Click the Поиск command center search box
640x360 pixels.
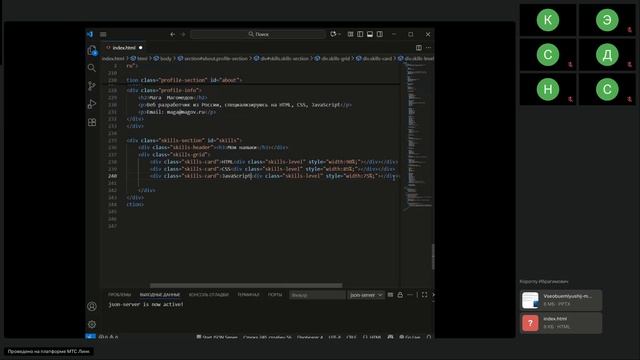(x=258, y=34)
